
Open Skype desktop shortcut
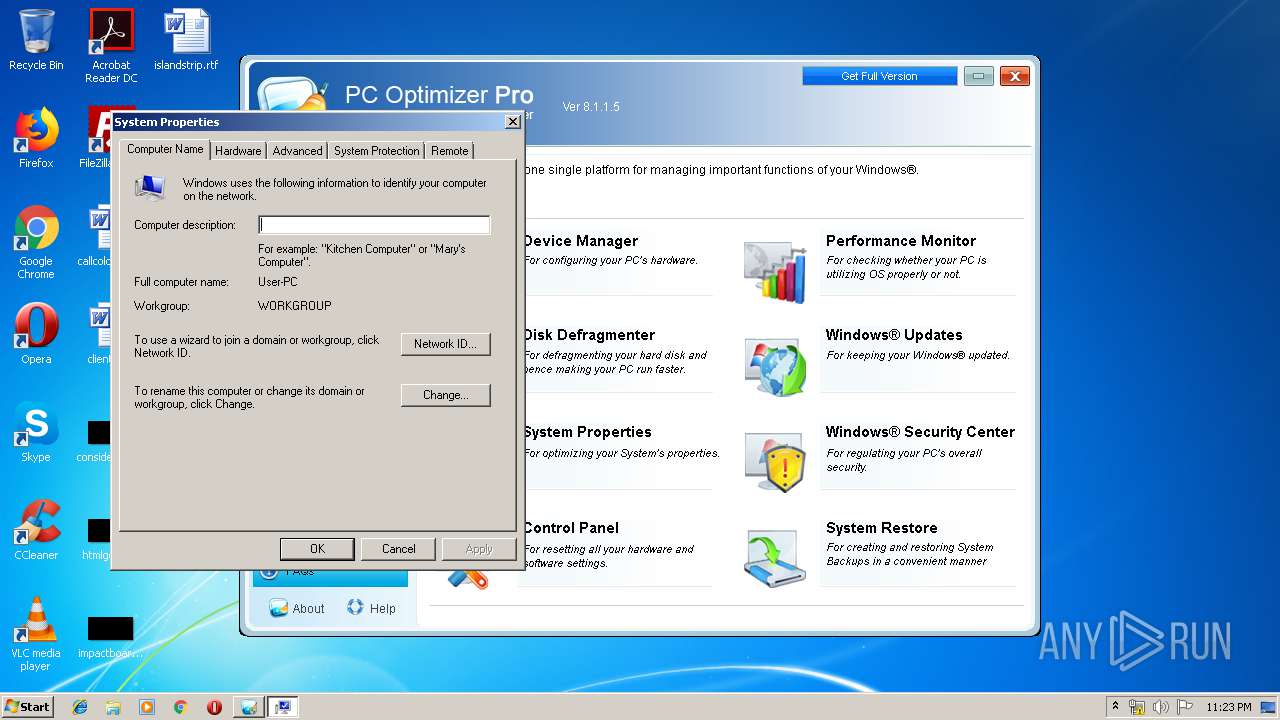[36, 432]
